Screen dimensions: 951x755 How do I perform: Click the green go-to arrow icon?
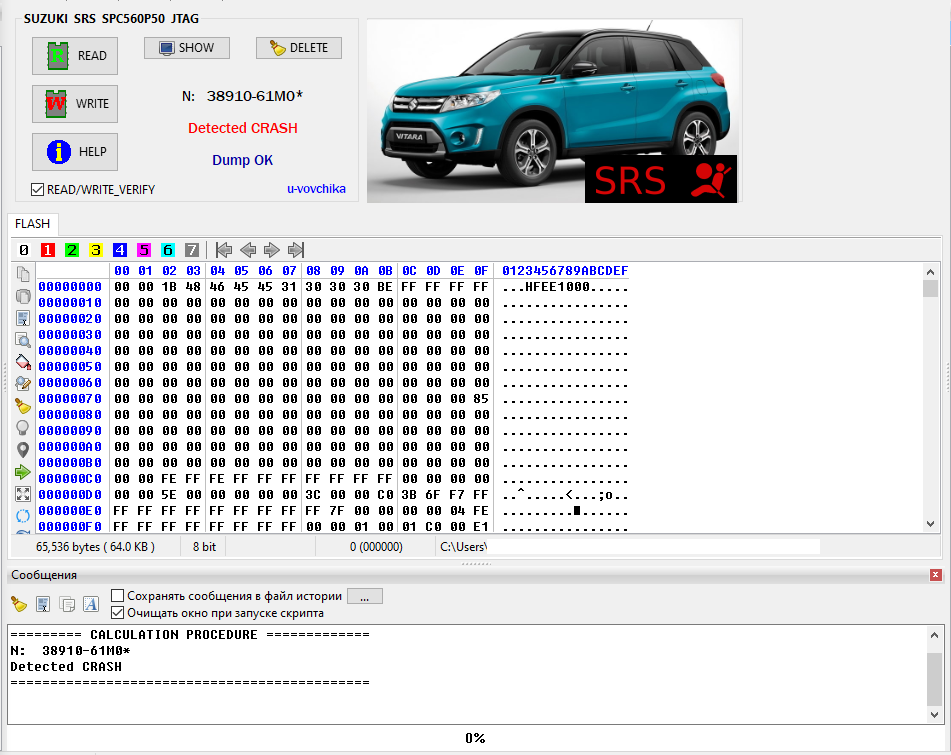point(23,472)
